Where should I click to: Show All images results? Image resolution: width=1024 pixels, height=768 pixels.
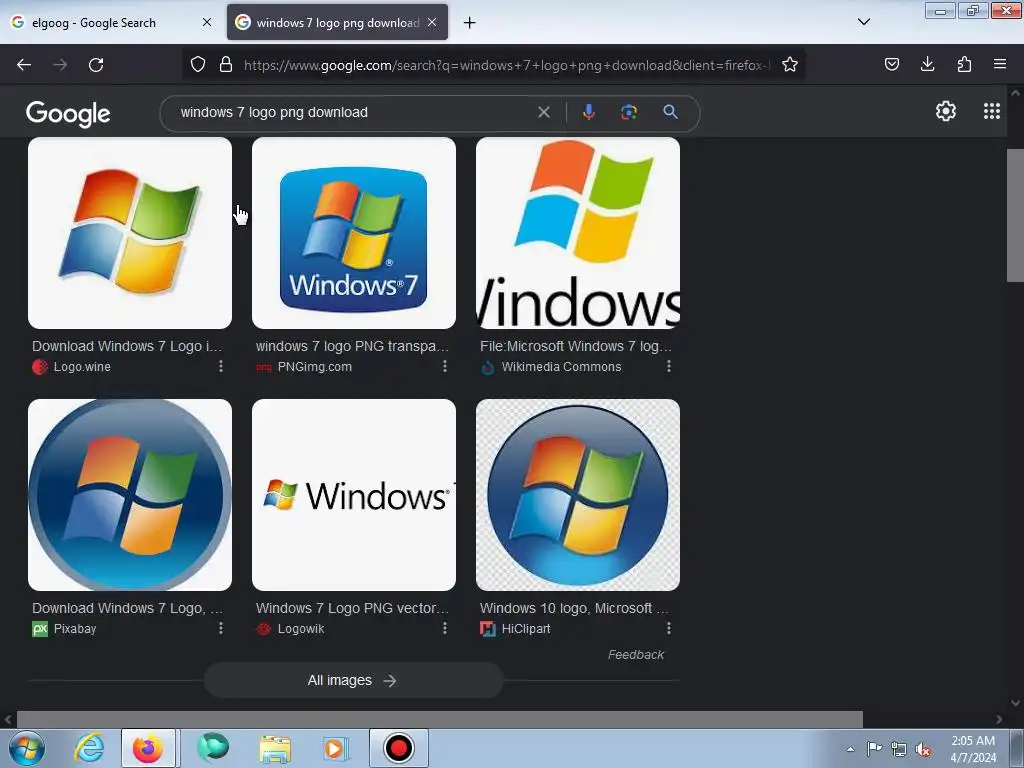pos(353,680)
